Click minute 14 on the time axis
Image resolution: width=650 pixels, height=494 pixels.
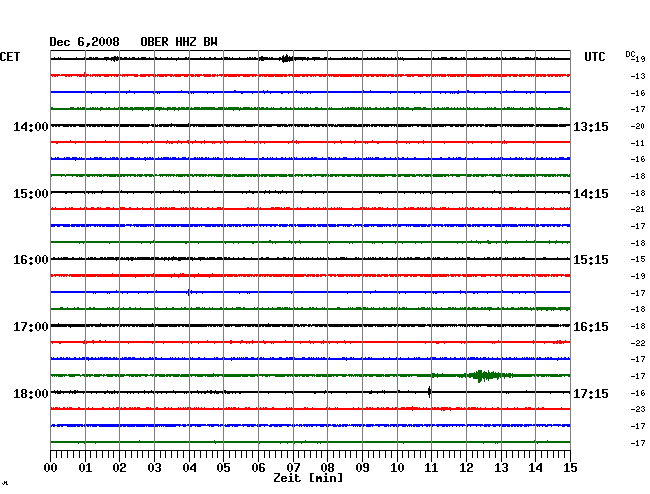[535, 467]
